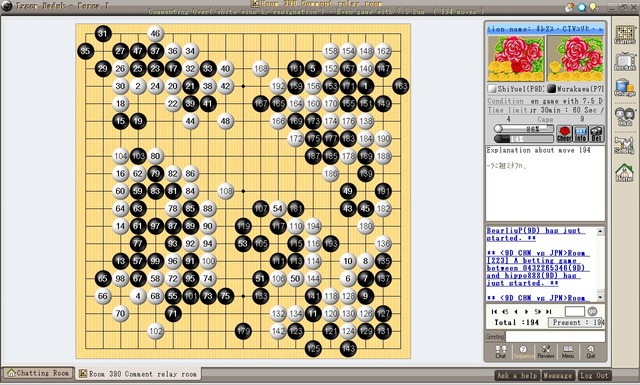Image resolution: width=640 pixels, height=385 pixels.
Task: Click black stone 163 on right edge
Action: point(400,86)
